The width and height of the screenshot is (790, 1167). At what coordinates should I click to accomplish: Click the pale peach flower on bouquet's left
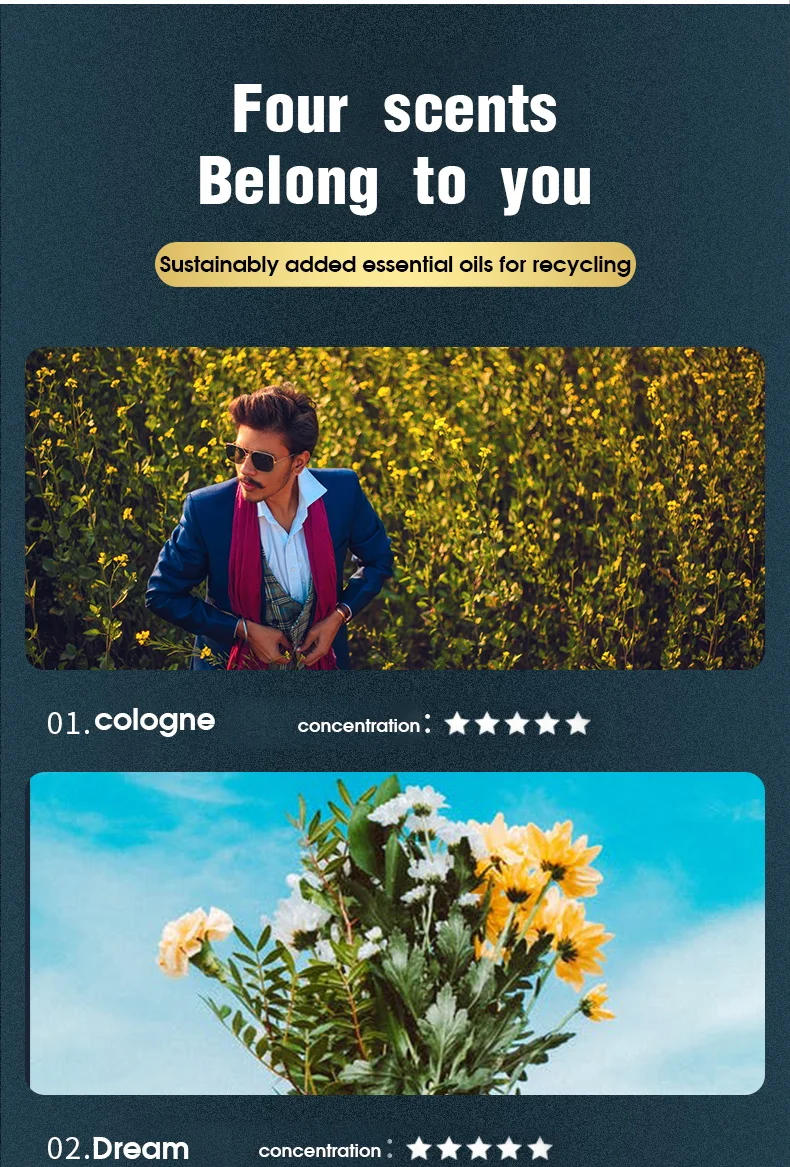click(x=194, y=939)
